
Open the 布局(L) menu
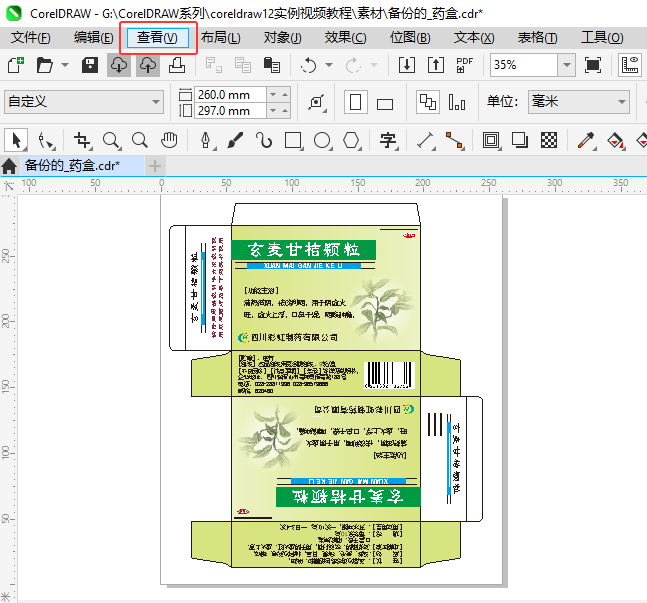pyautogui.click(x=221, y=38)
